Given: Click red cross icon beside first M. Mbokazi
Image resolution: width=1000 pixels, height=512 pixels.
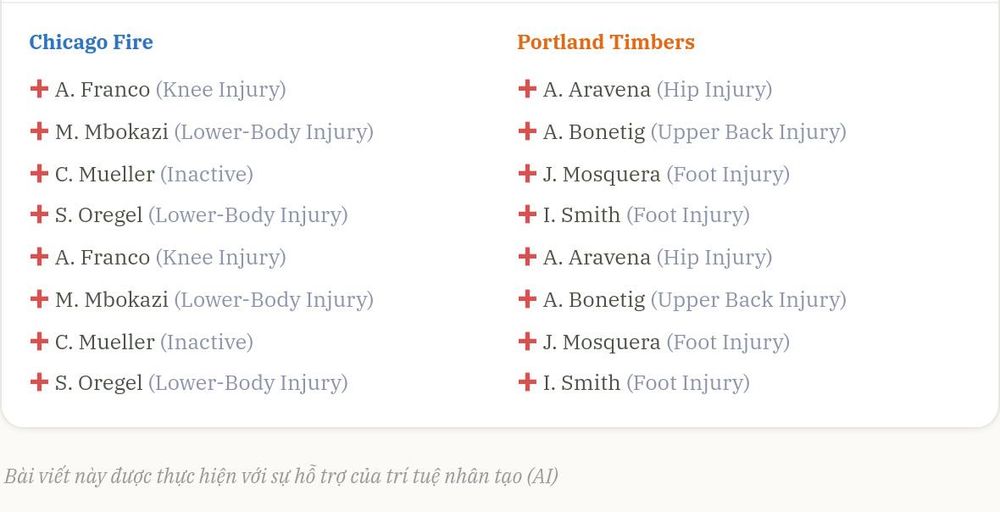Looking at the screenshot, I should click(x=39, y=131).
